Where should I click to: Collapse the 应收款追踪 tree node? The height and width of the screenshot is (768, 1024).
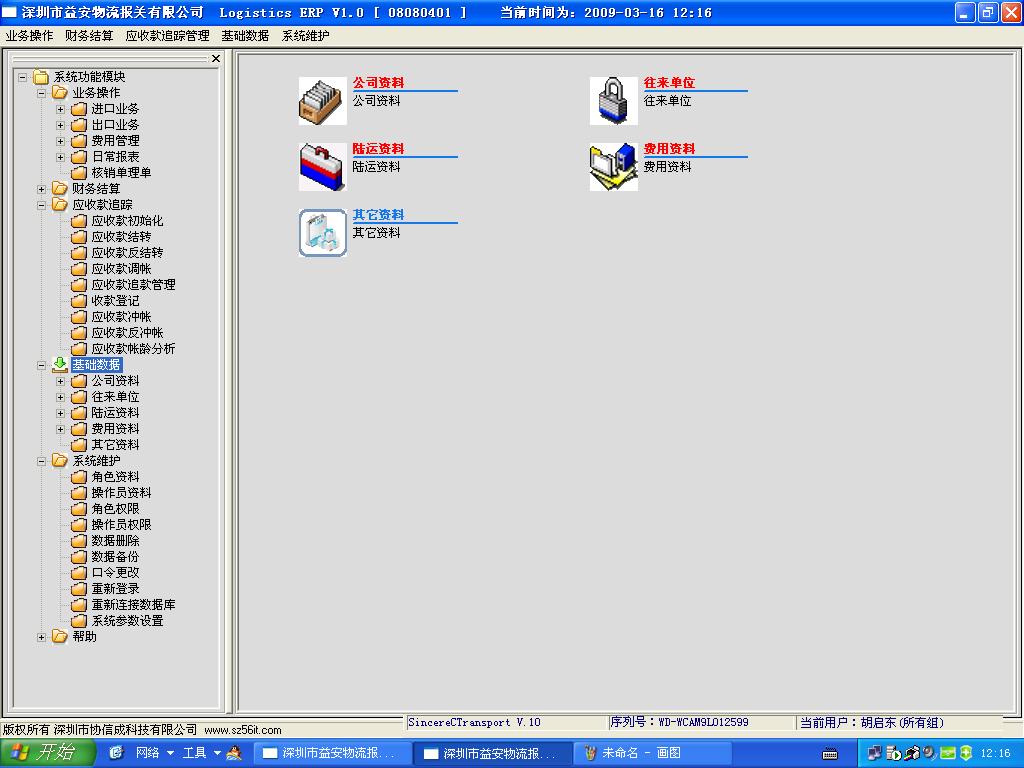pos(41,205)
